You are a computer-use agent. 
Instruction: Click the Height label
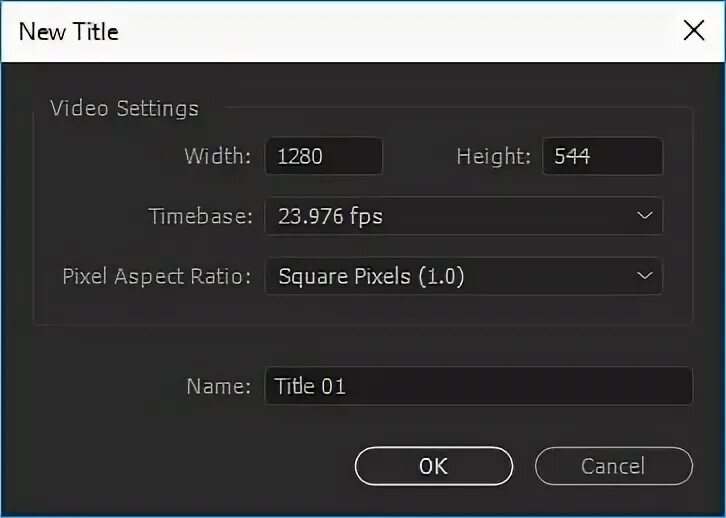pos(493,157)
